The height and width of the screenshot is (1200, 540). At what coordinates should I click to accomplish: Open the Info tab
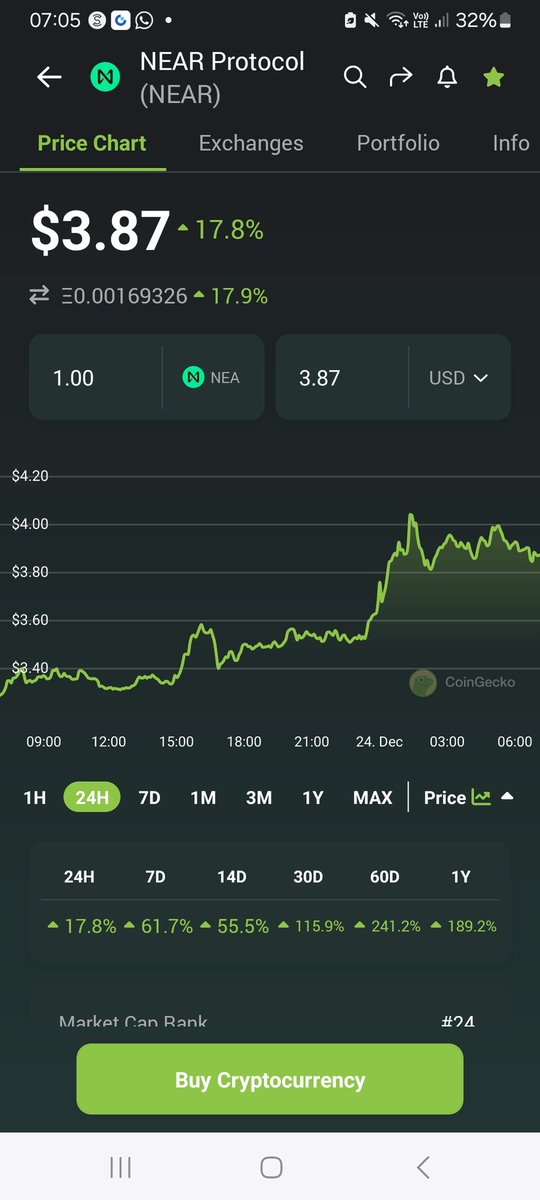pos(511,143)
